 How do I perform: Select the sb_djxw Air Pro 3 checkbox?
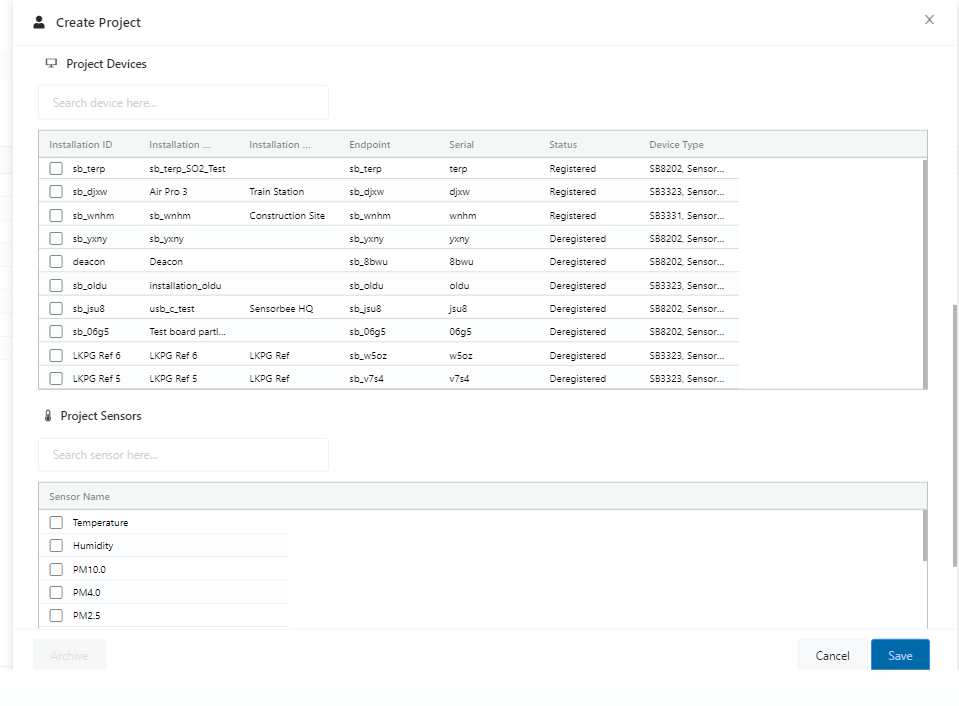[56, 191]
